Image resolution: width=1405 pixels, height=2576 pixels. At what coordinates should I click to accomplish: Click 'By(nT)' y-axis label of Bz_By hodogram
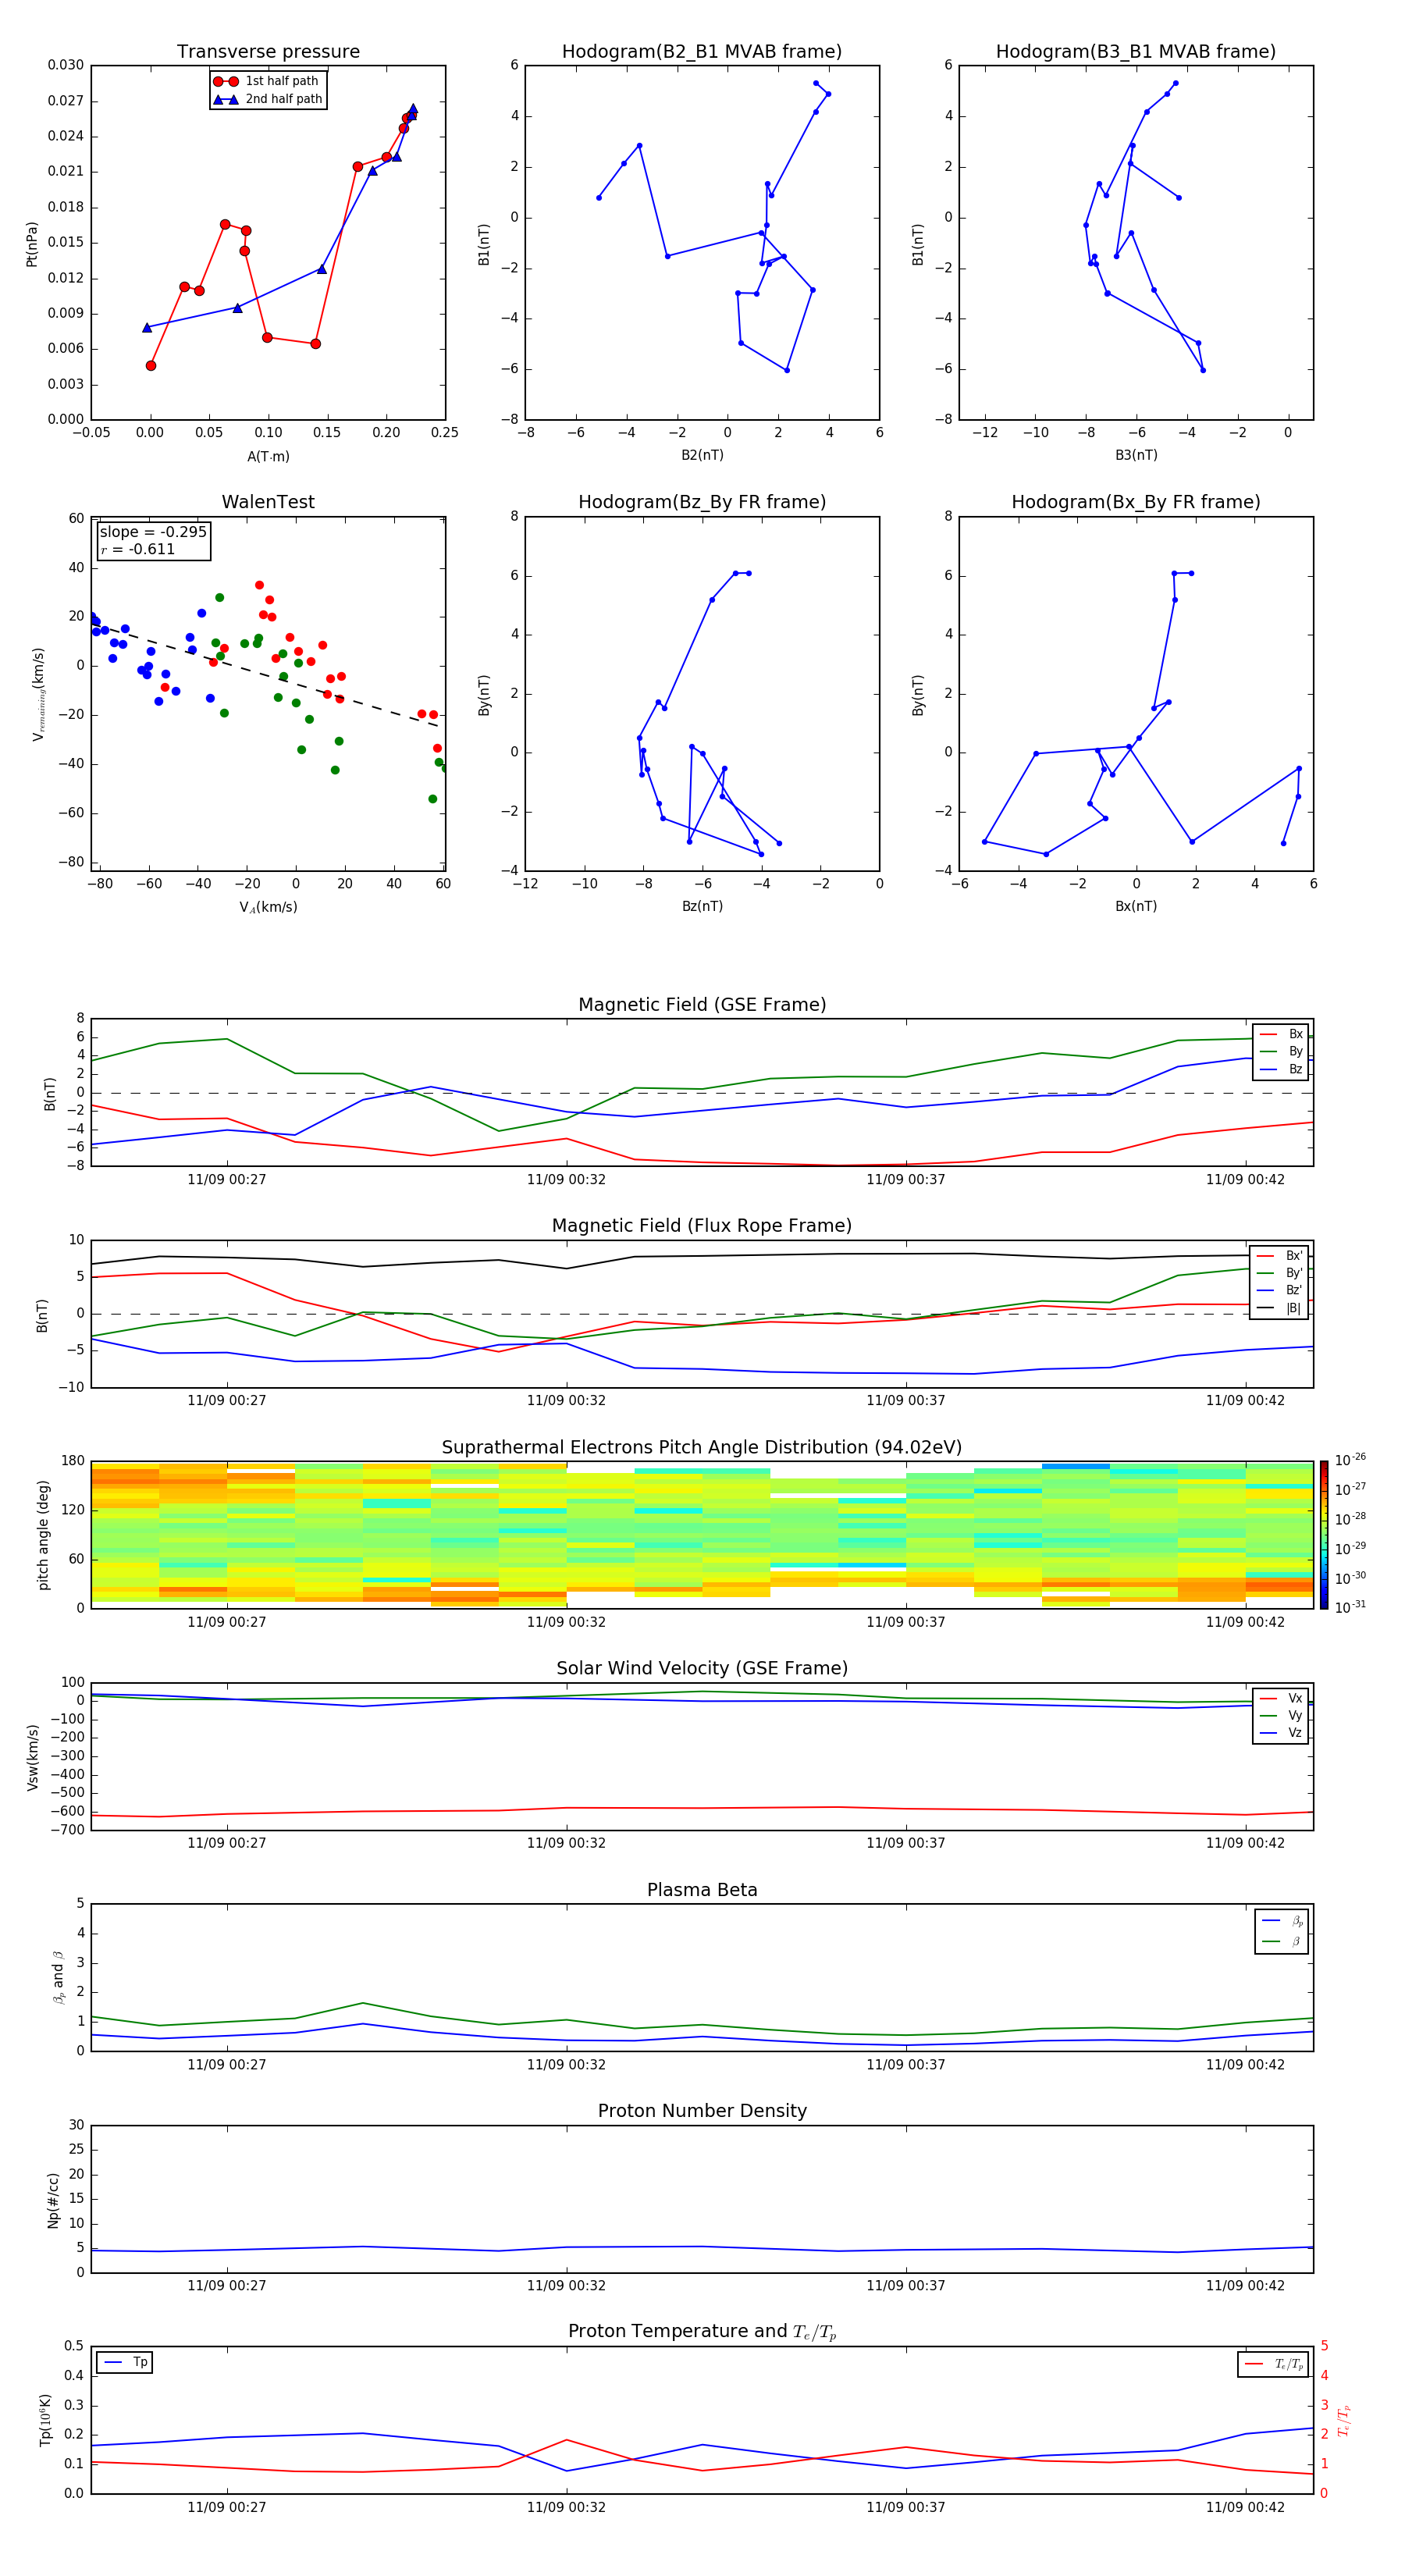tap(484, 694)
